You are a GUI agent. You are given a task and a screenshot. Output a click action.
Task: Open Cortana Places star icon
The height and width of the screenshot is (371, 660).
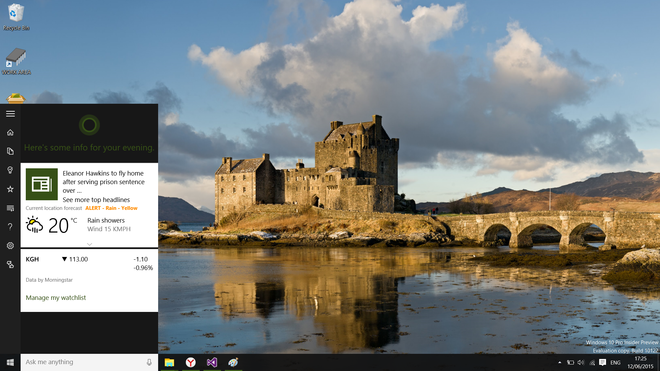click(x=10, y=189)
